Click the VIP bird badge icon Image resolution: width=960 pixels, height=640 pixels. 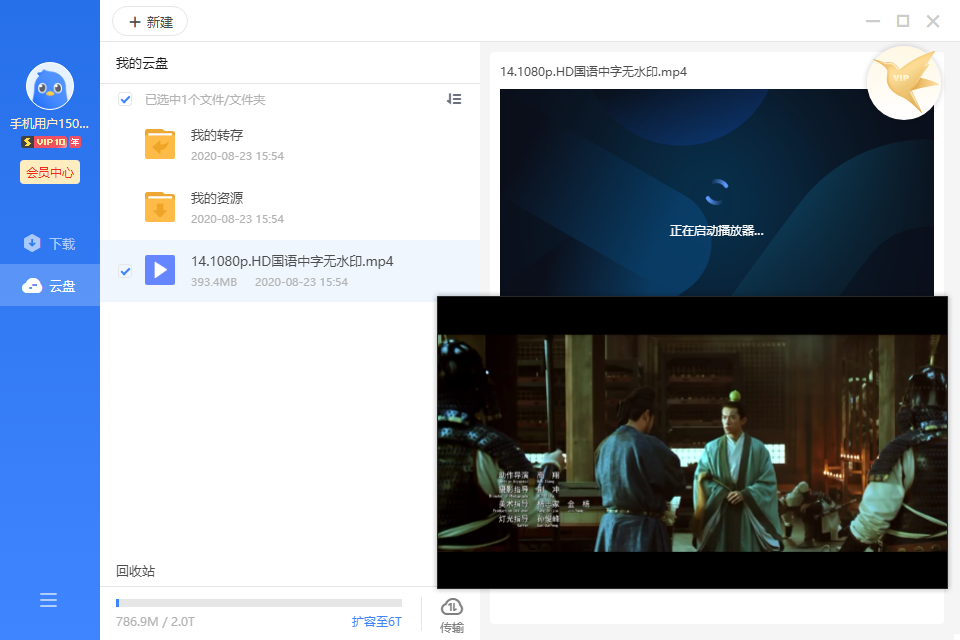coord(904,83)
